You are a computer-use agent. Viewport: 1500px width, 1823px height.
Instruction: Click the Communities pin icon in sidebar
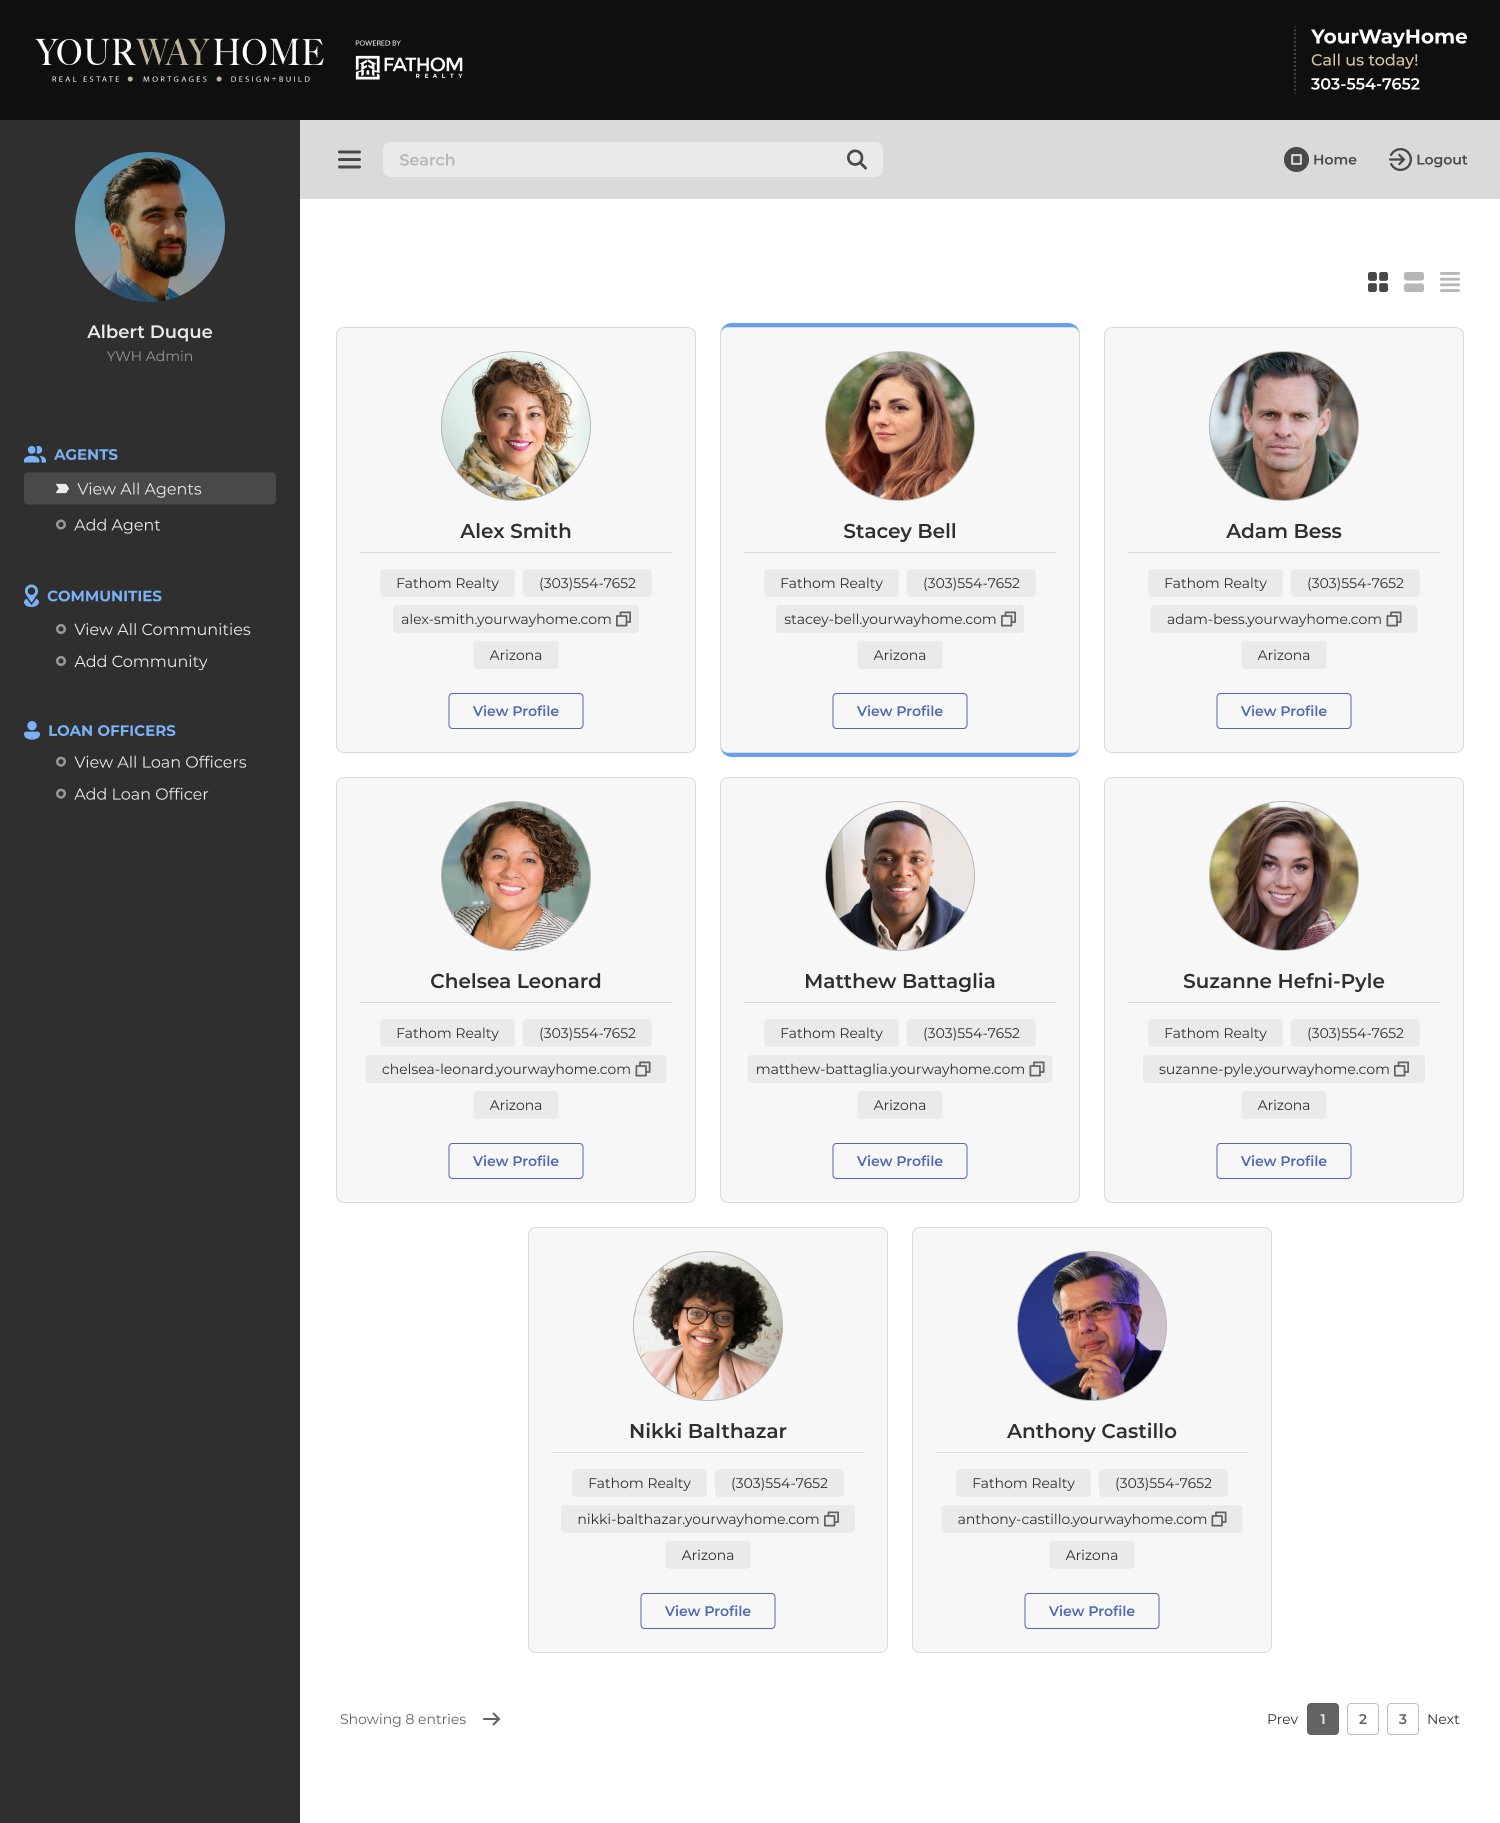pos(32,596)
